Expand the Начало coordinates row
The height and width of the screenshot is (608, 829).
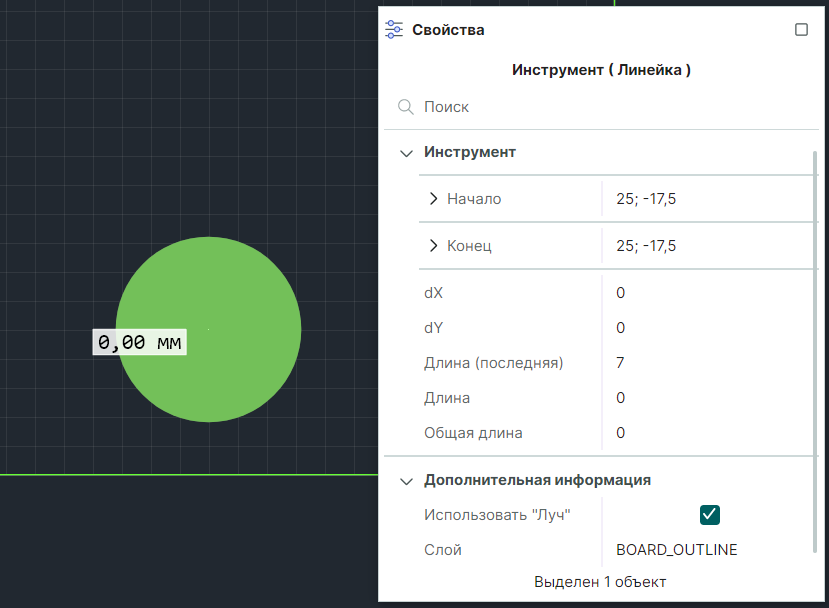tap(433, 199)
